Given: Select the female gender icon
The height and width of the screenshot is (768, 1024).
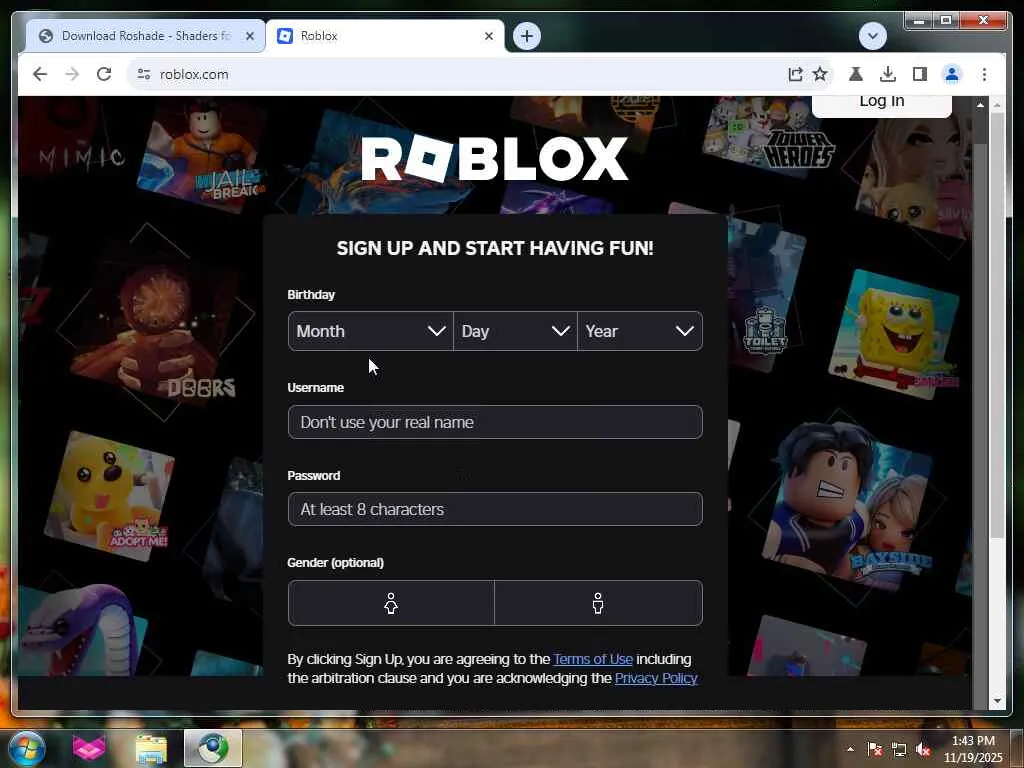Looking at the screenshot, I should 391,603.
